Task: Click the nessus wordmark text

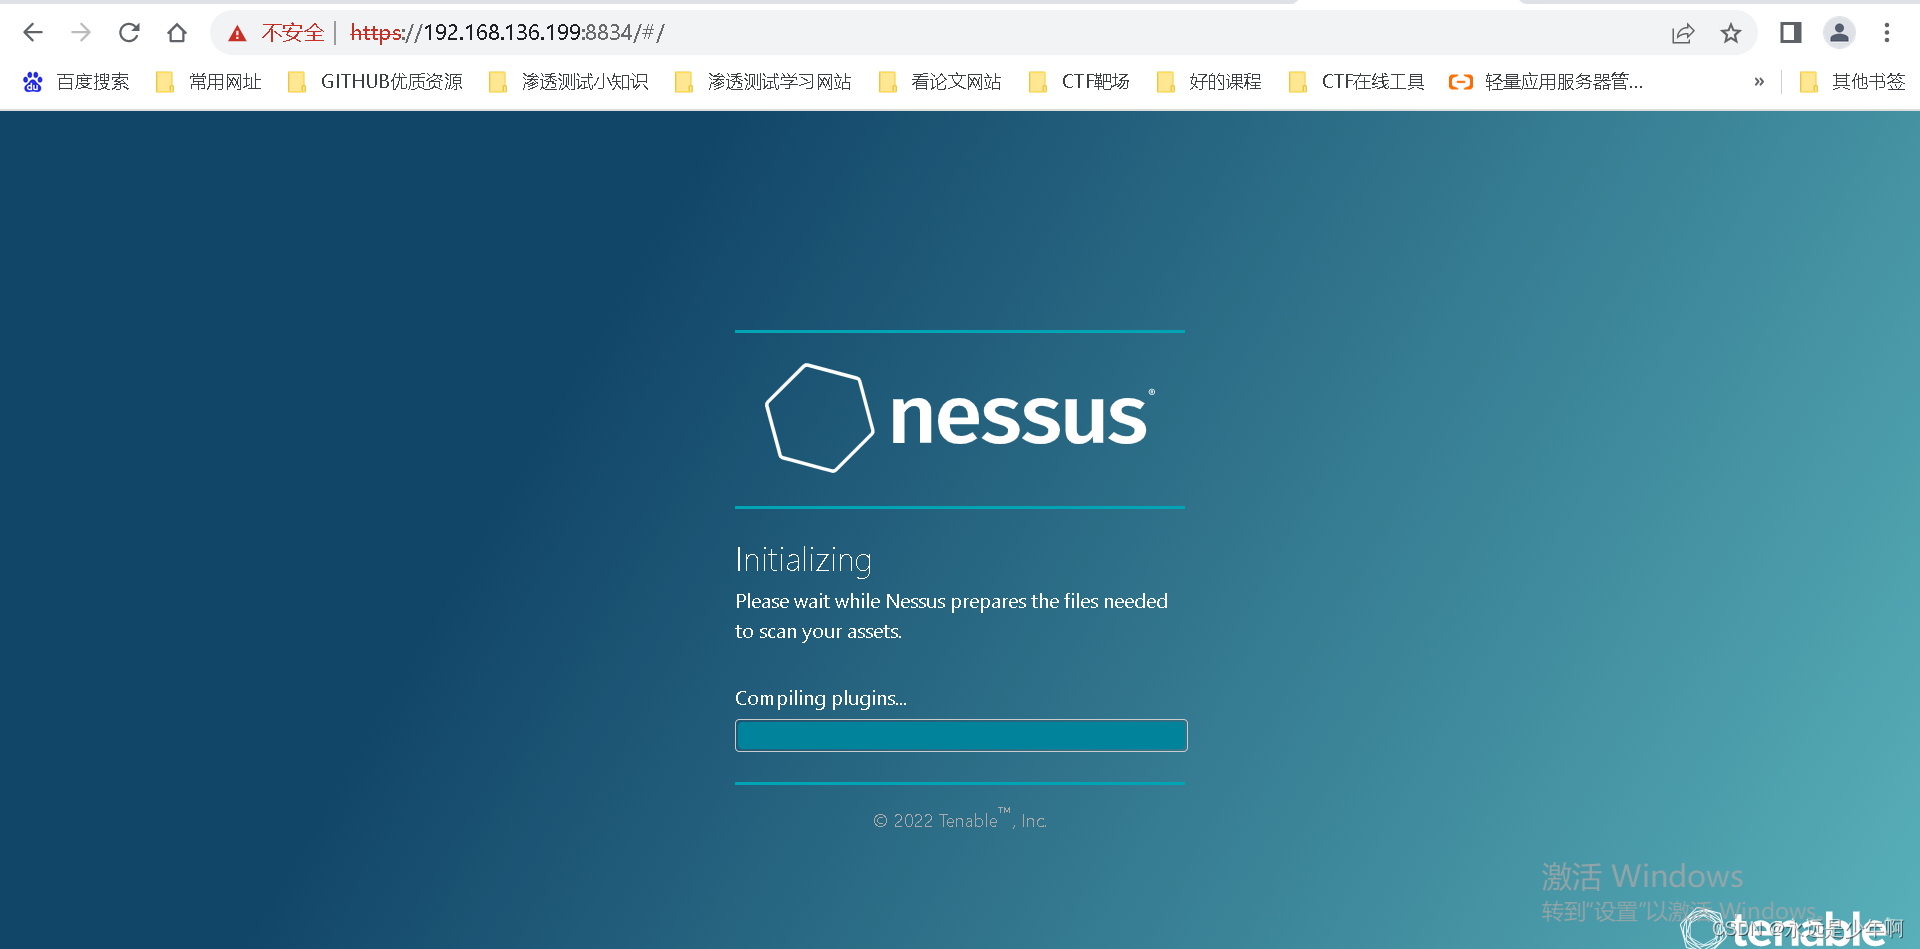Action: coord(1021,417)
